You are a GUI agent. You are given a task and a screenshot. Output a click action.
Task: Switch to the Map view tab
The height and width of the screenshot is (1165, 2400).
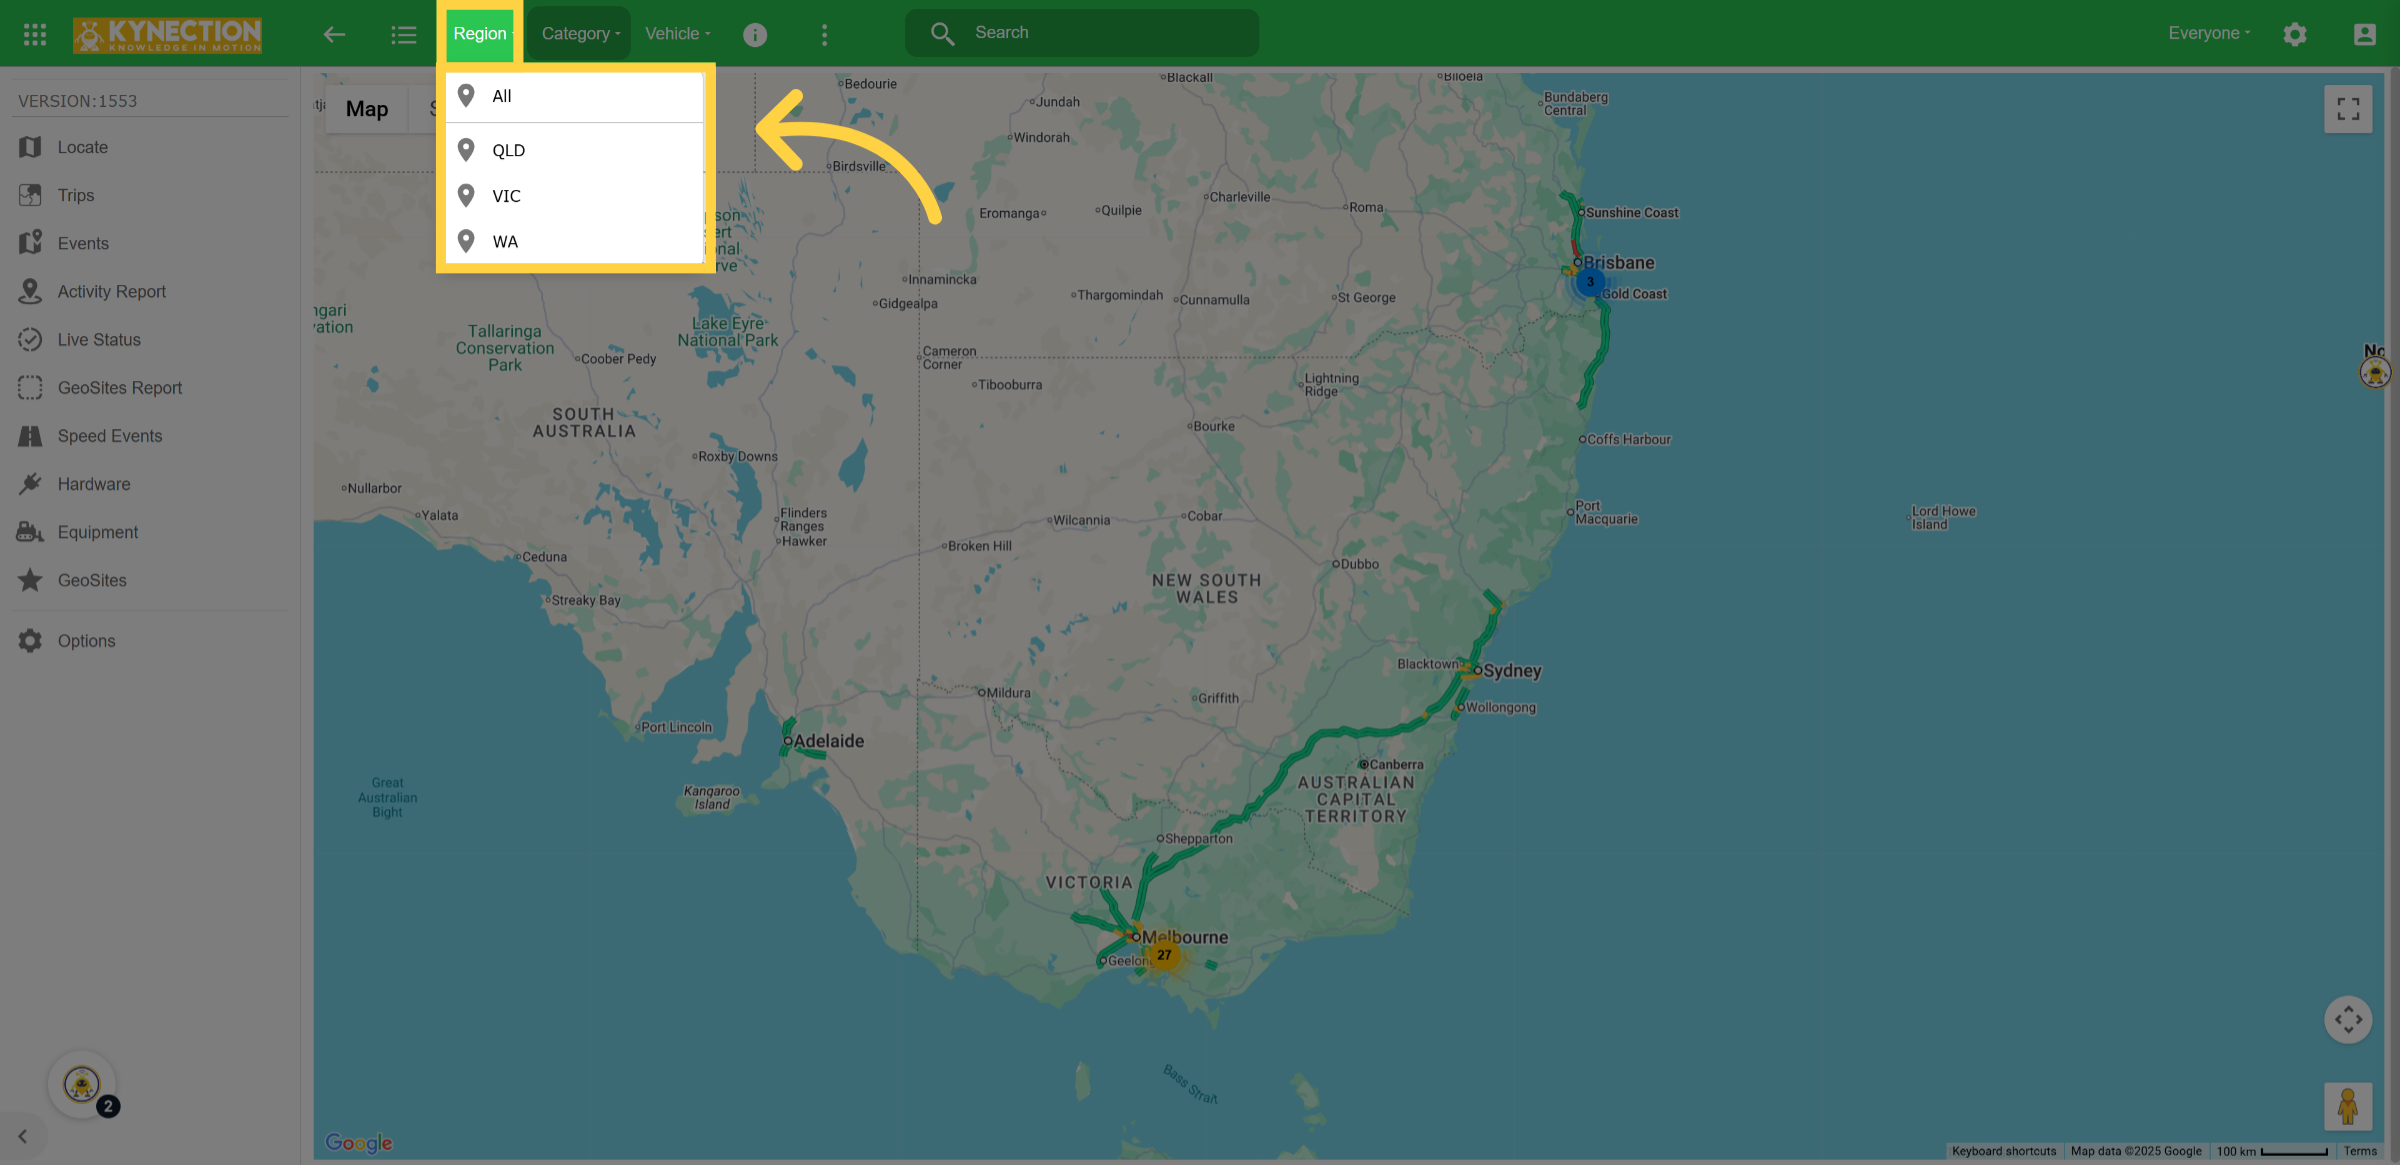(367, 109)
